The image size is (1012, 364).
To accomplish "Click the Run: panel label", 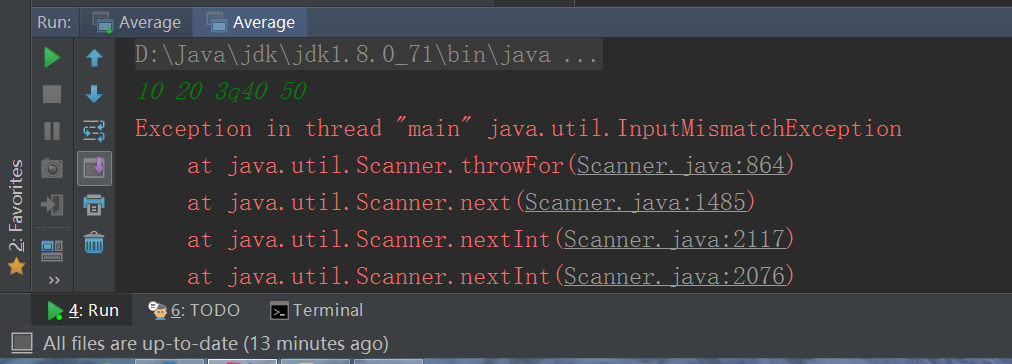I will [55, 23].
